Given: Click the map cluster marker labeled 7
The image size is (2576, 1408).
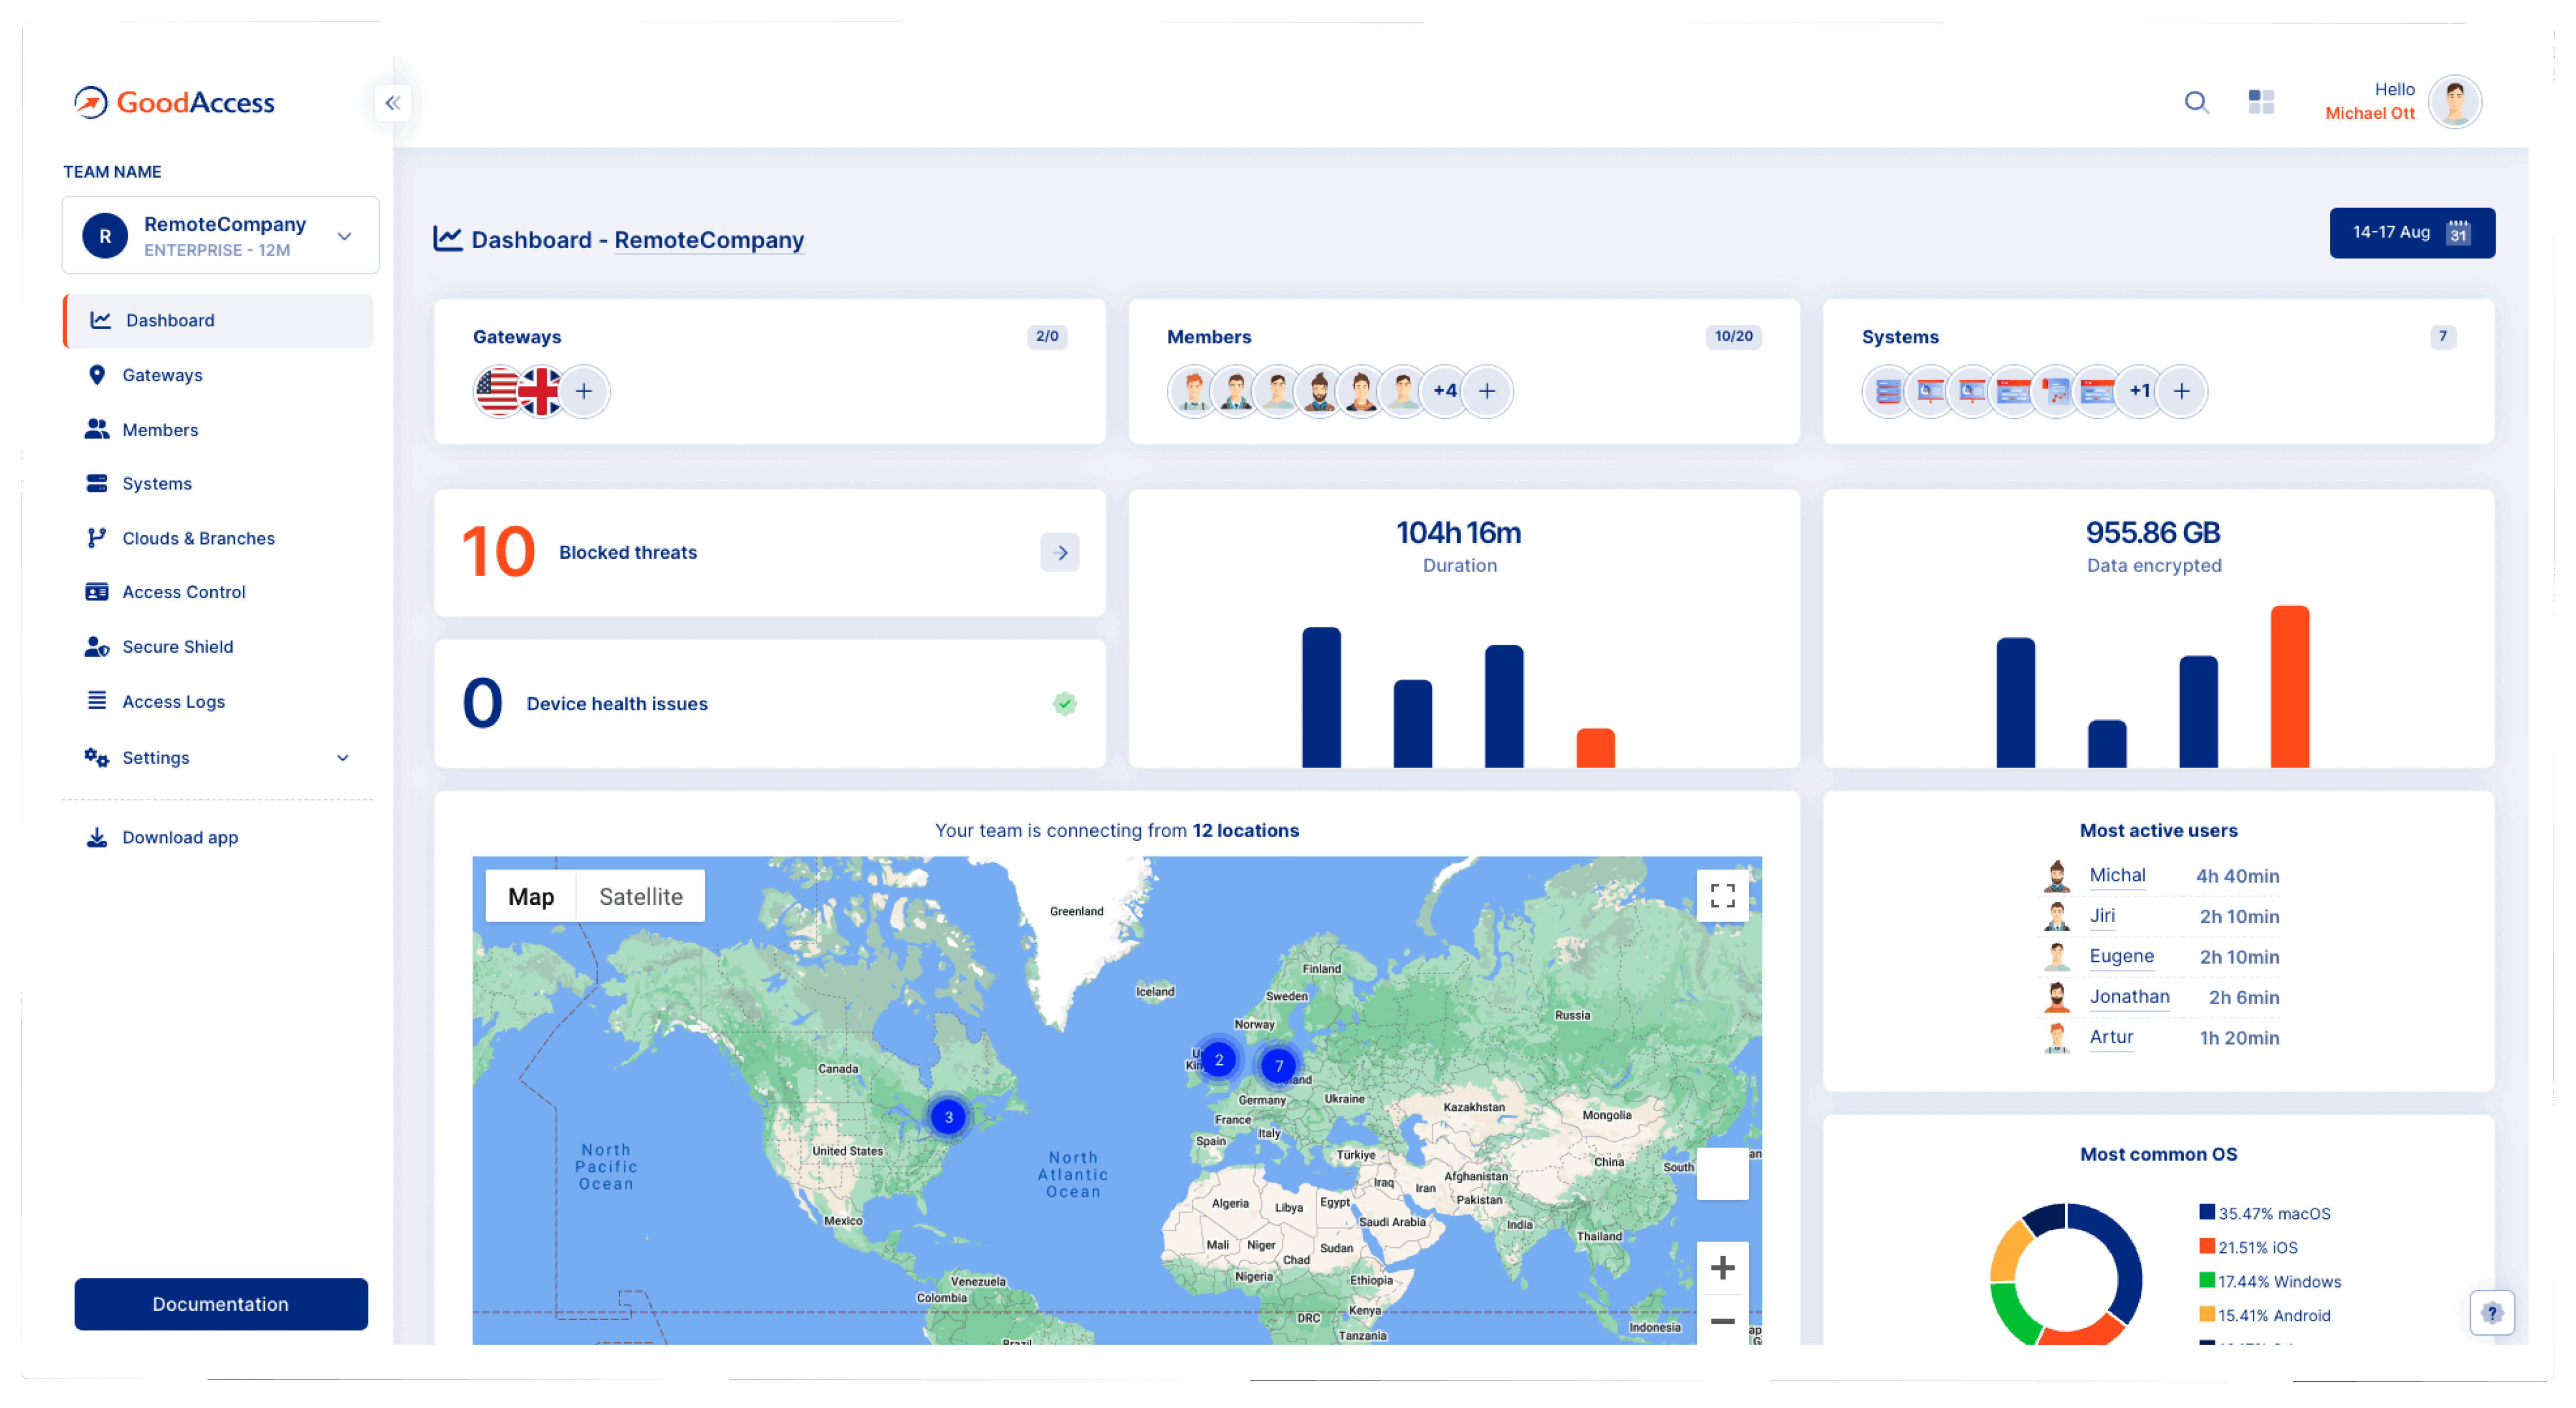Looking at the screenshot, I should (1278, 1066).
